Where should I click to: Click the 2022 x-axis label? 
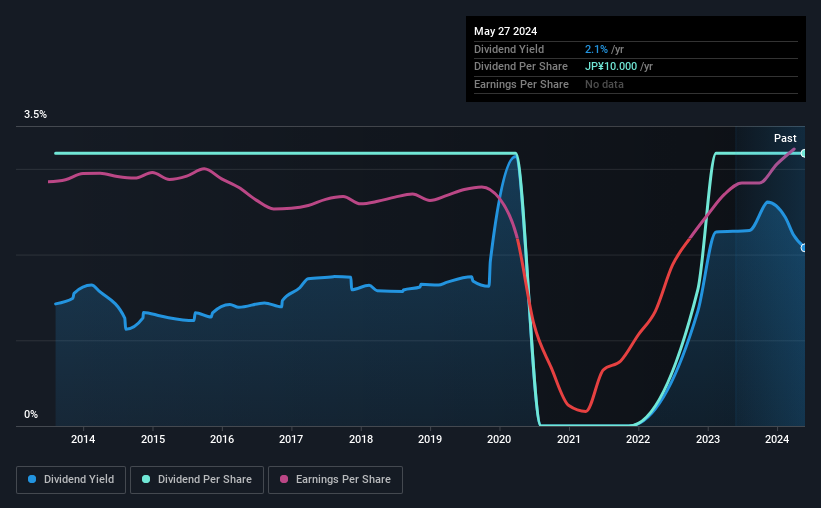click(x=638, y=439)
